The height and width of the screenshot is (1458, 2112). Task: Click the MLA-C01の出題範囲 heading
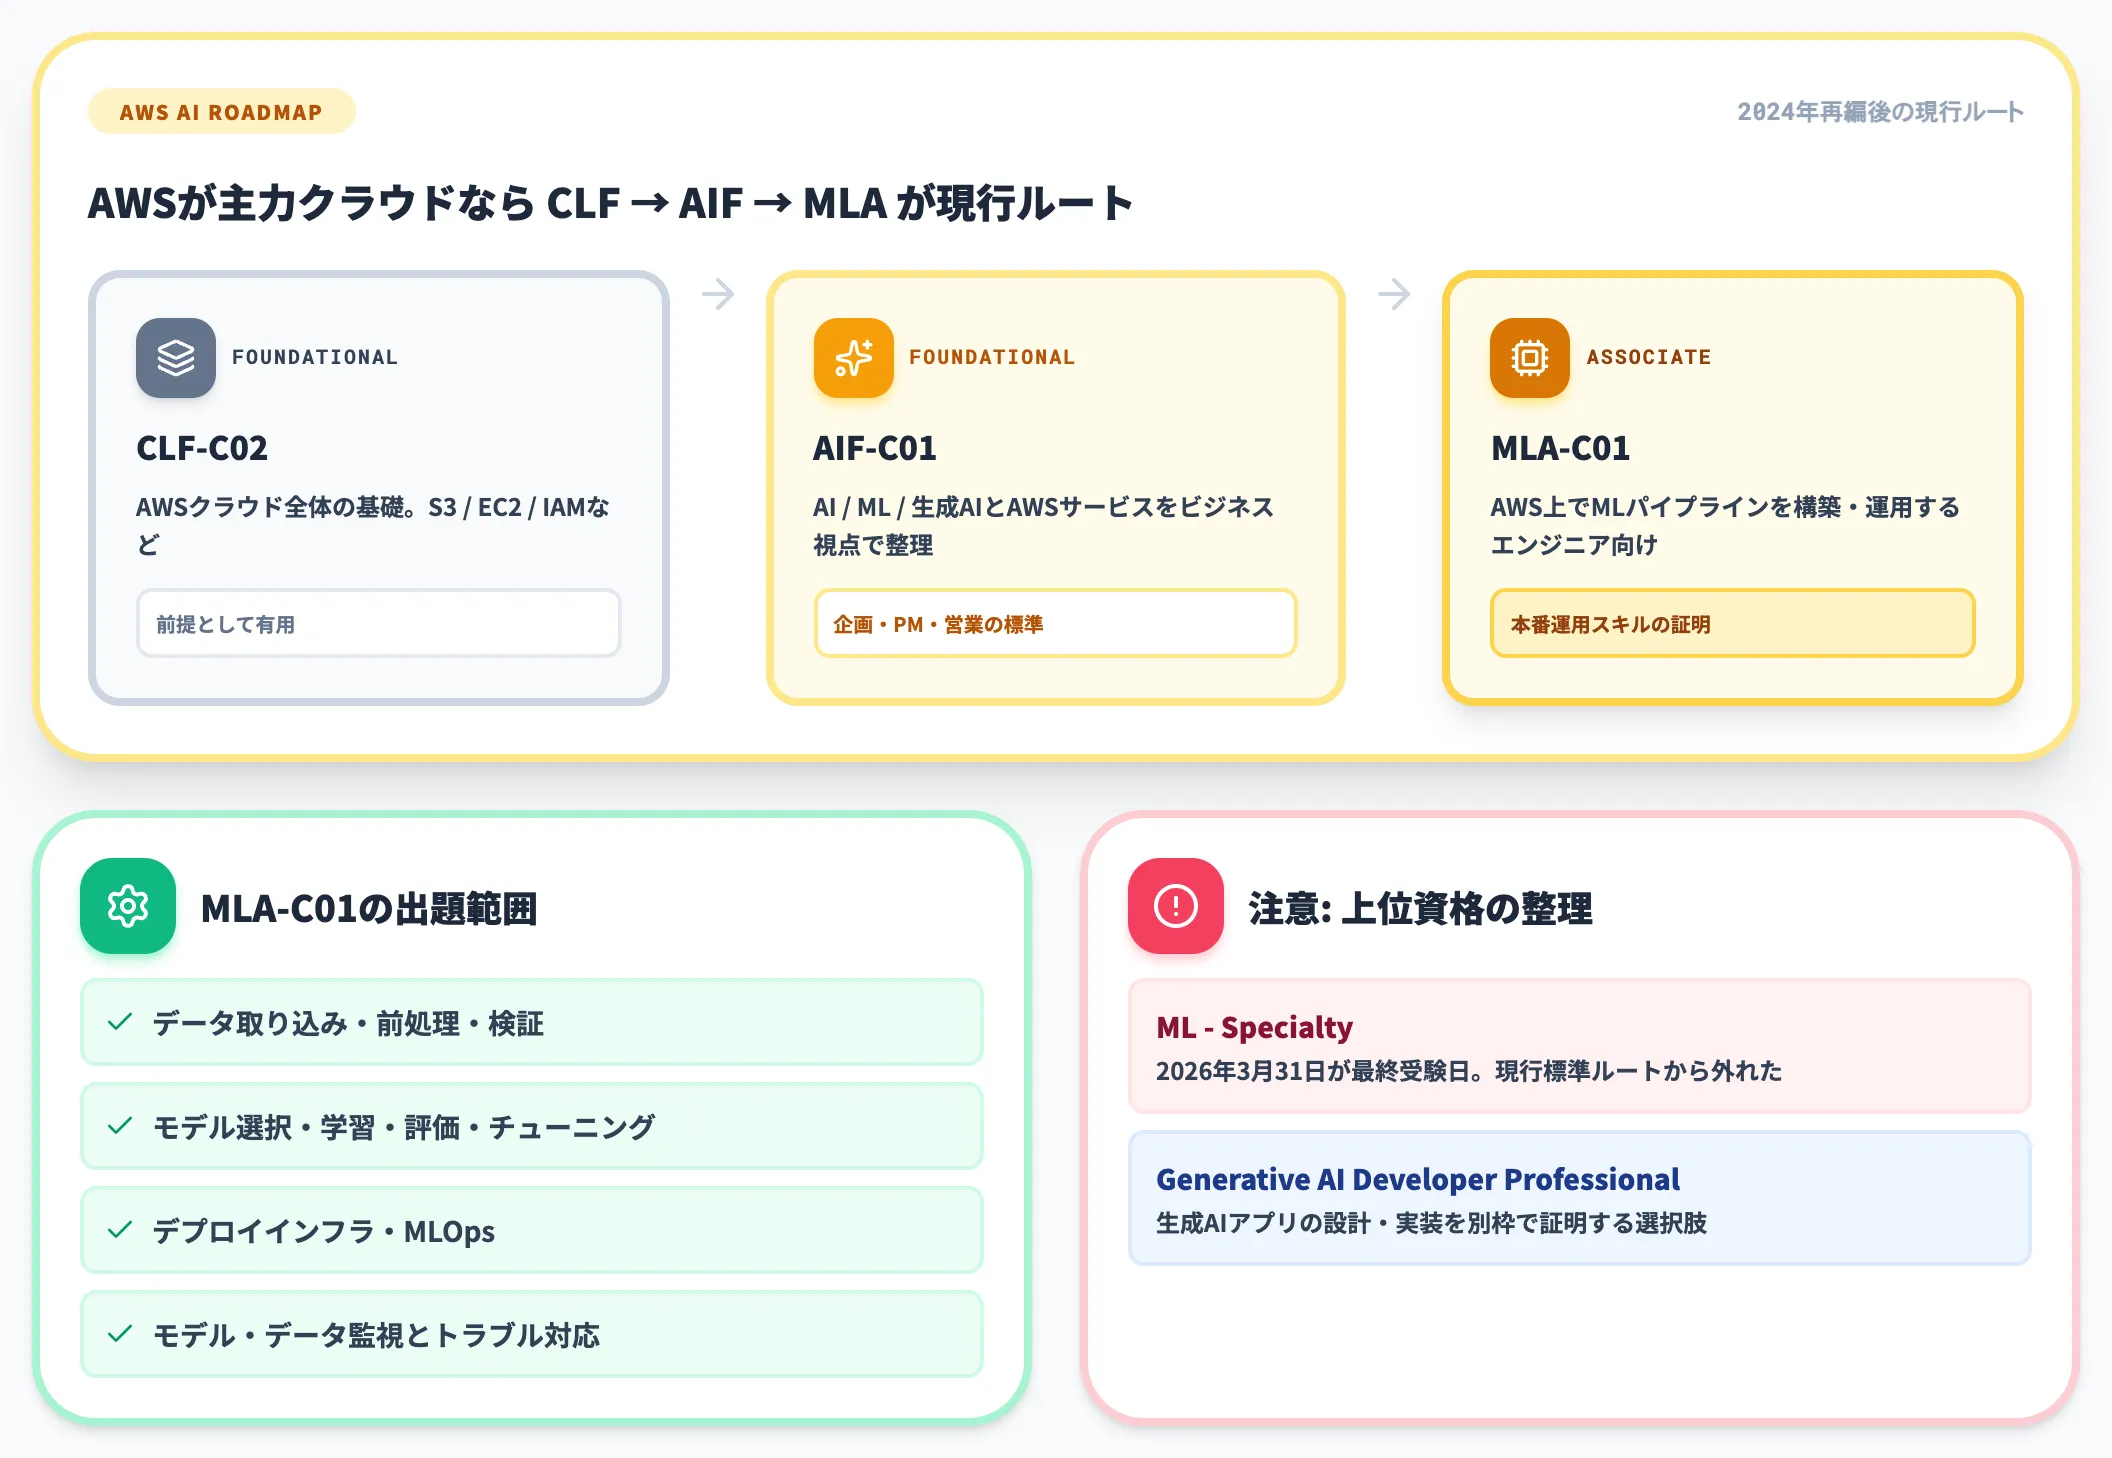[x=369, y=908]
